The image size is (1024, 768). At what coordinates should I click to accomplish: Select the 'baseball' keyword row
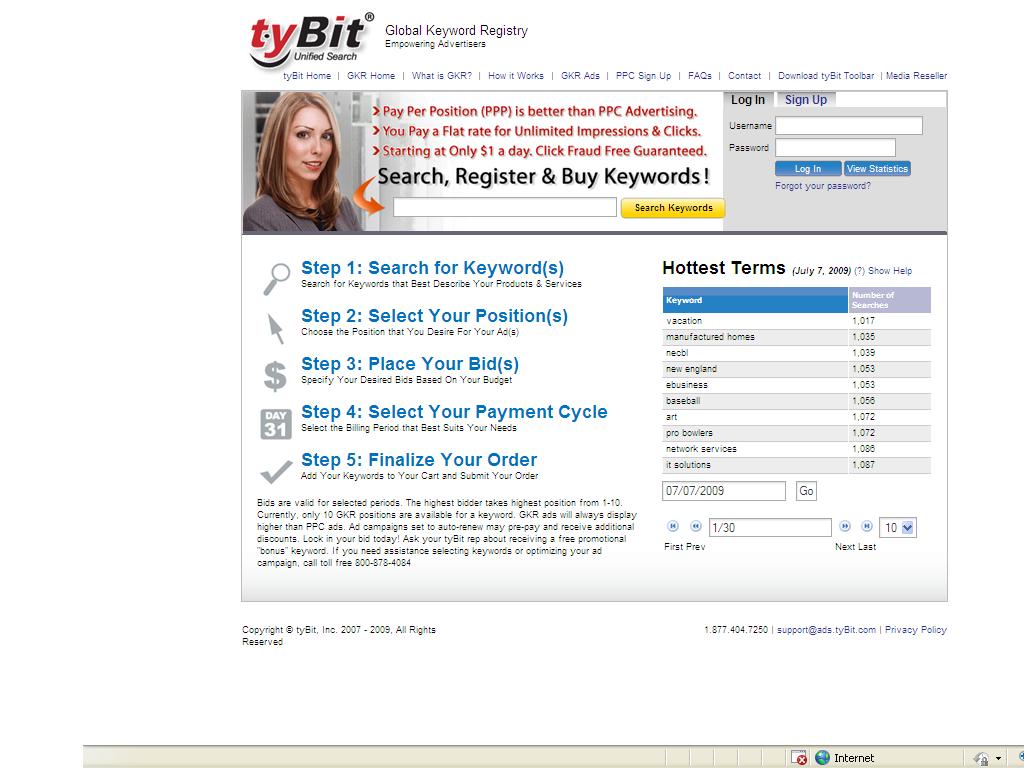(797, 401)
